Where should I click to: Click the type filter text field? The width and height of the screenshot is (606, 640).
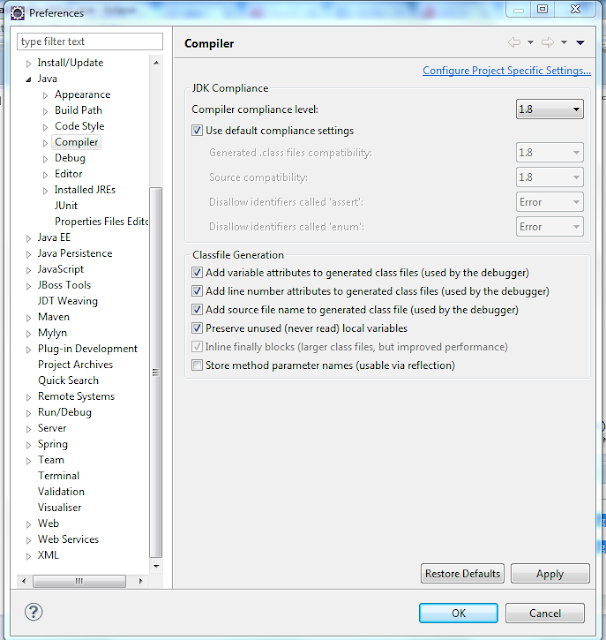(x=90, y=42)
